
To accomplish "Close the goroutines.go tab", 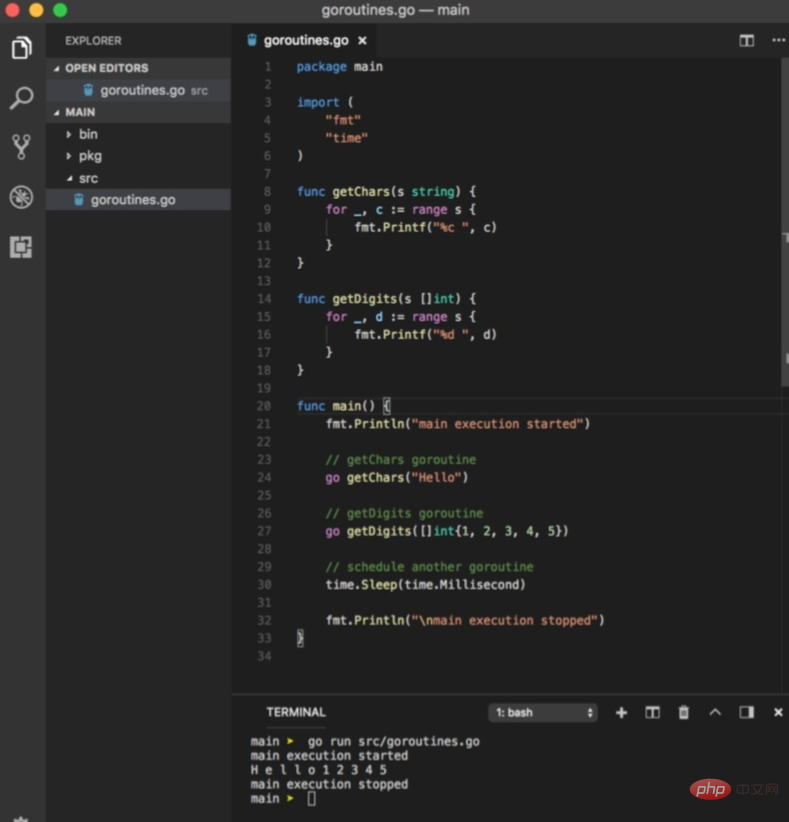I will (362, 41).
